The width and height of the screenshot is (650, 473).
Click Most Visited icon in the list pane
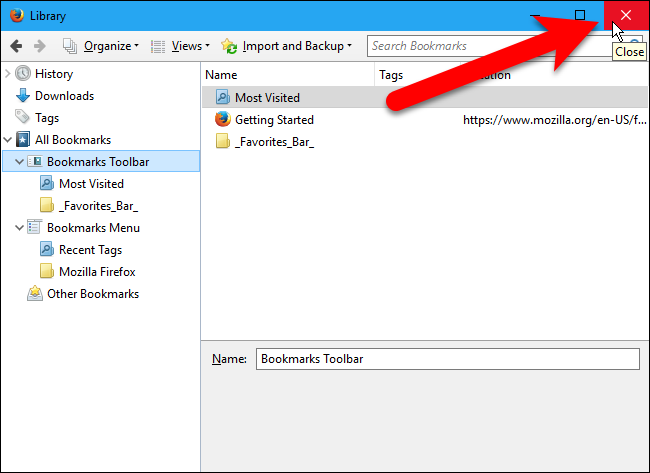[223, 97]
